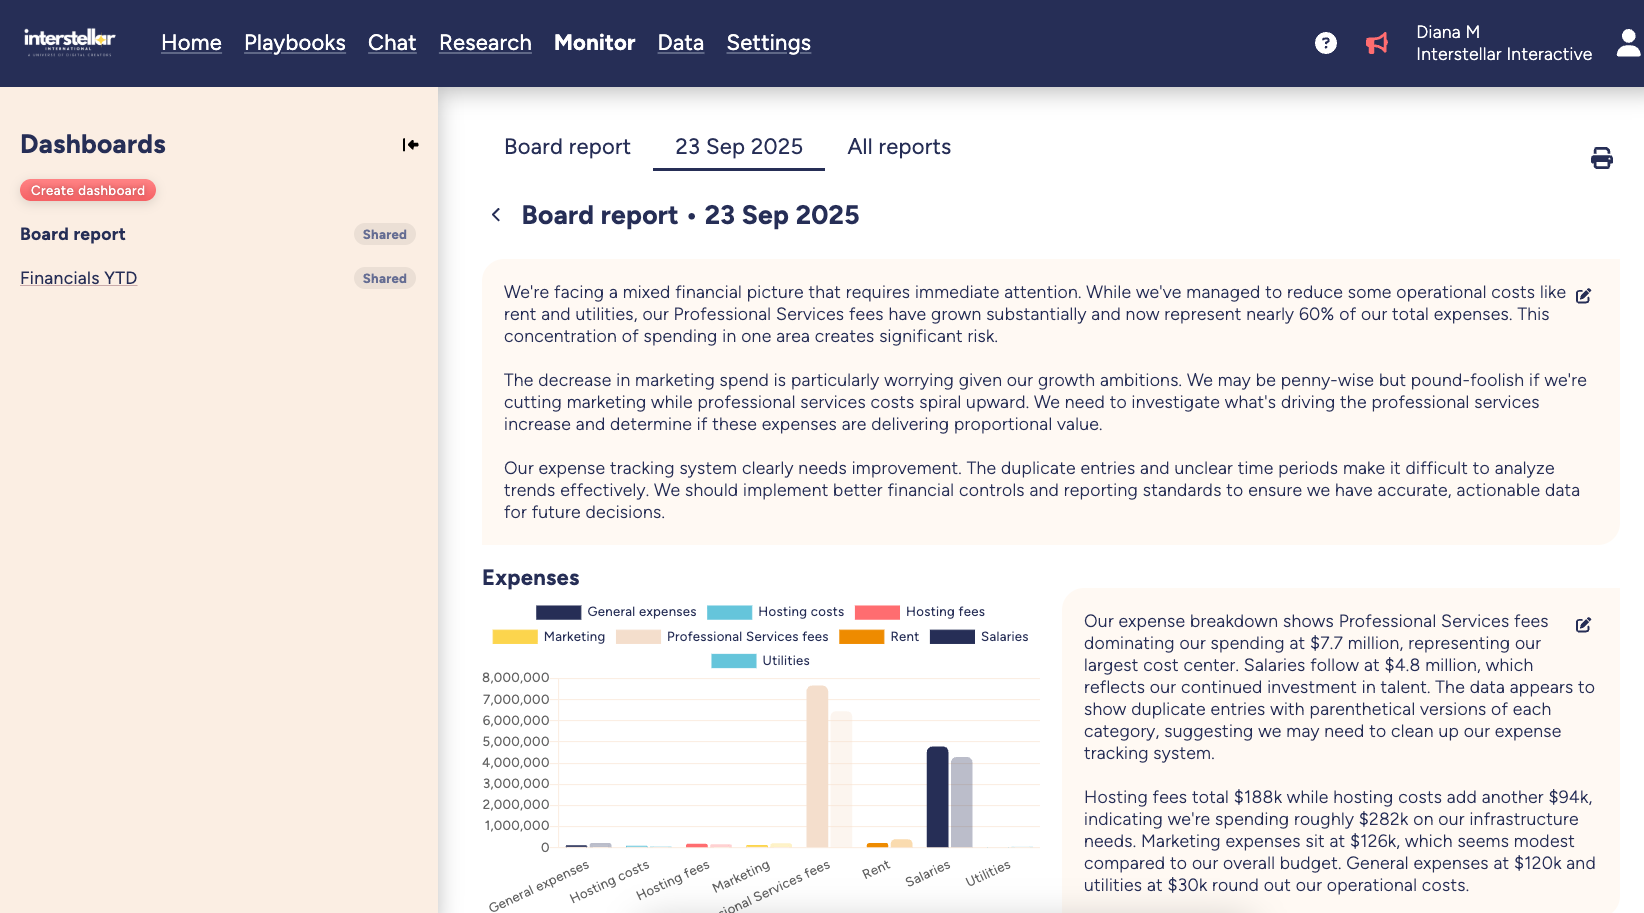Screen dimensions: 1644x913
Task: Click the Hosting fees legend swatch
Action: tap(877, 612)
